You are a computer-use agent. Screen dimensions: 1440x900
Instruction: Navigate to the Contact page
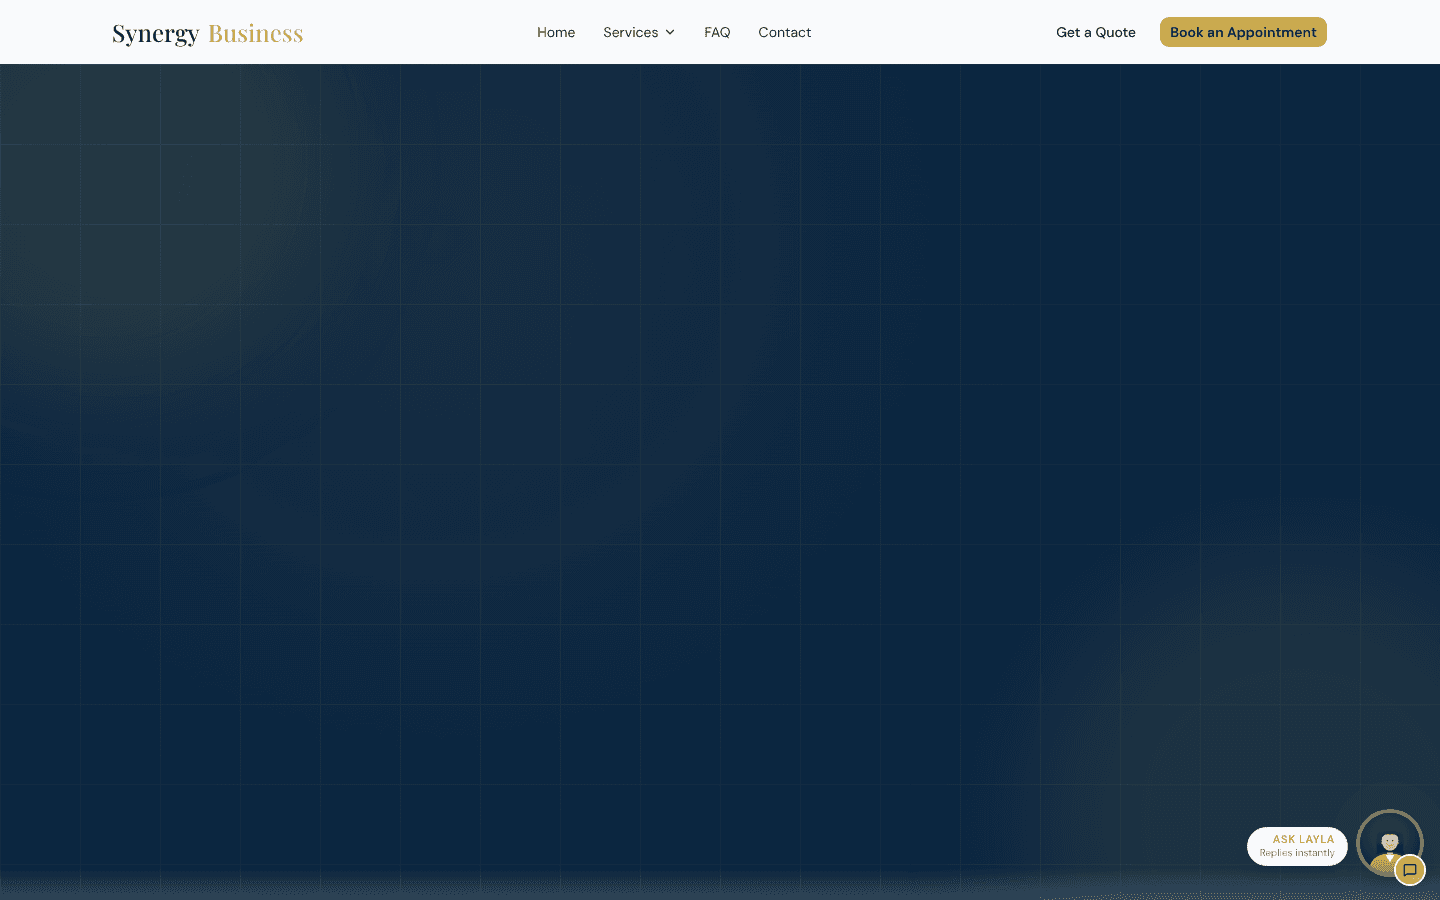click(785, 32)
